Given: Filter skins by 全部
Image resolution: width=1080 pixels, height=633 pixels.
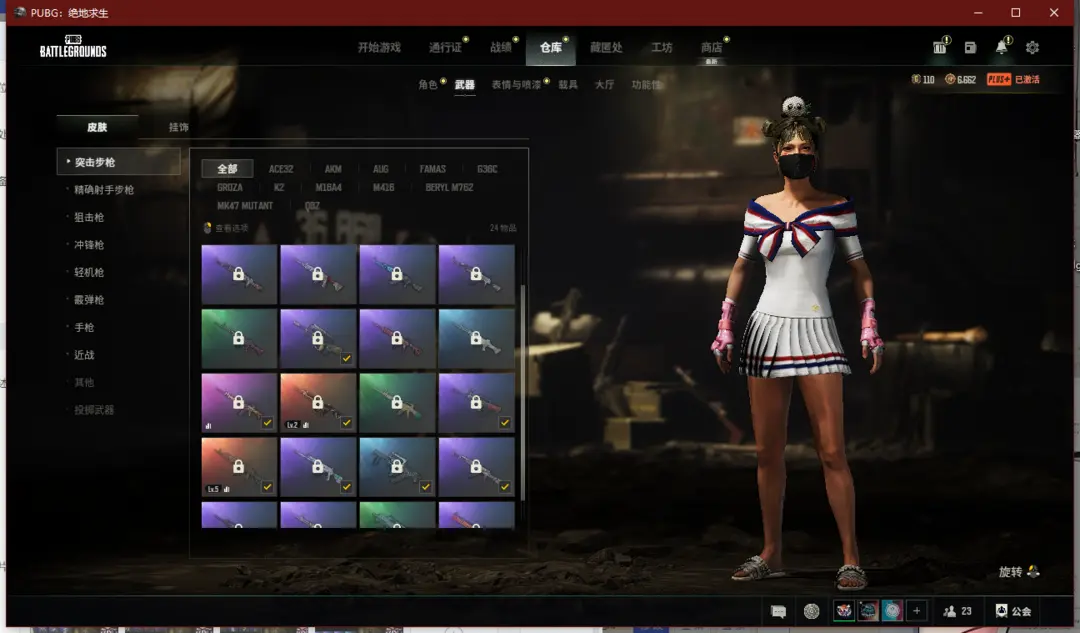Looking at the screenshot, I should [x=227, y=169].
